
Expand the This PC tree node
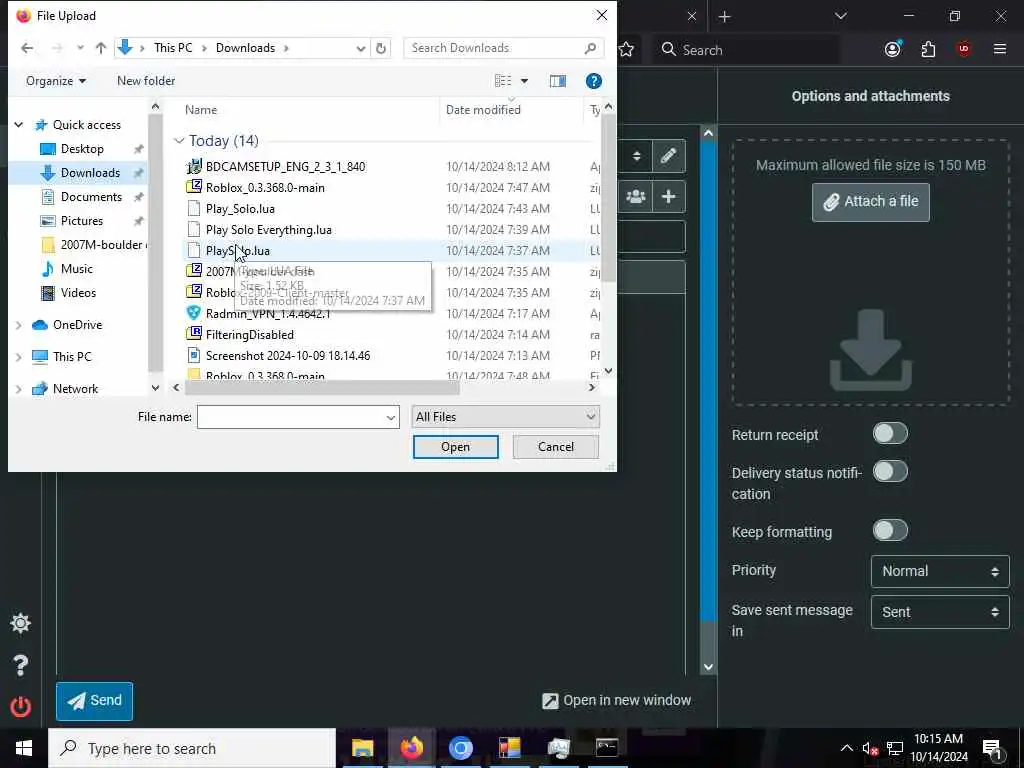click(19, 357)
